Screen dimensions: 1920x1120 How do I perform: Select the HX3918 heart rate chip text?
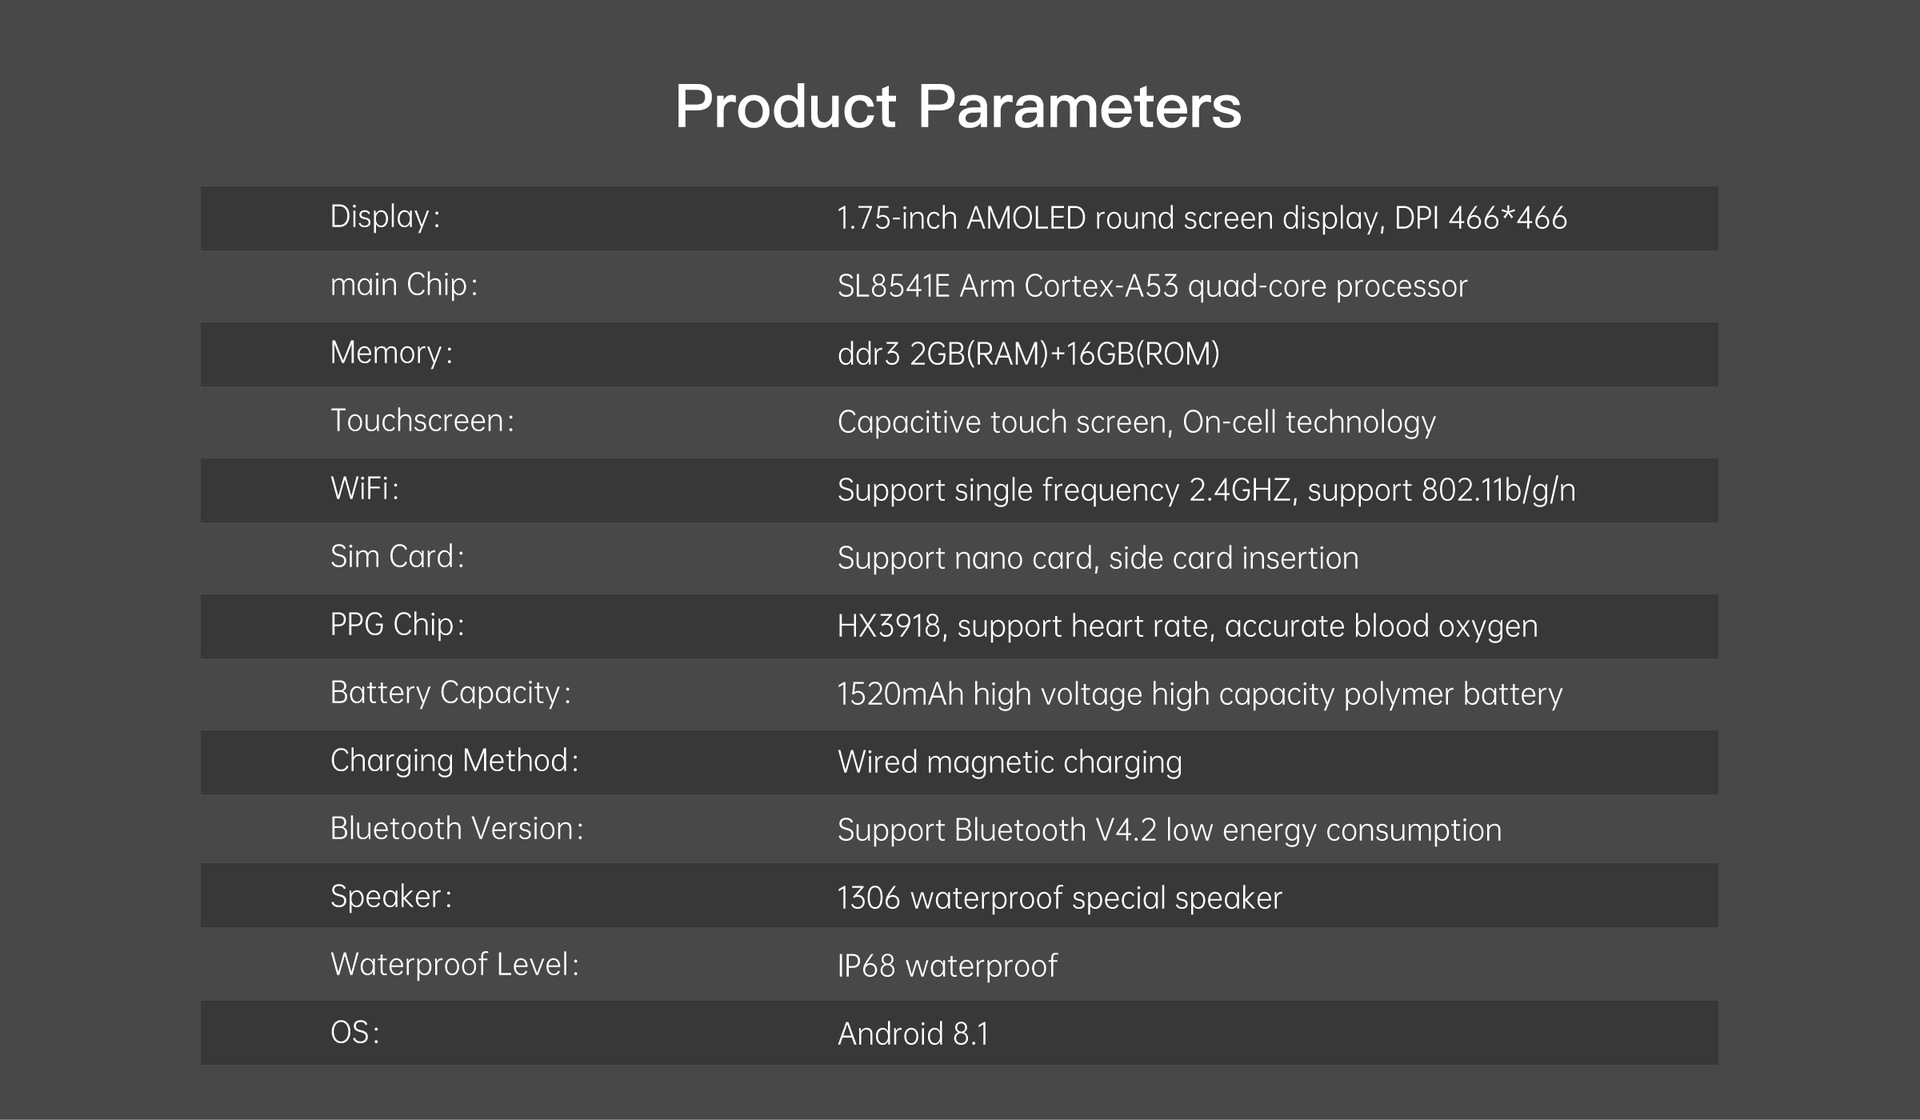click(1187, 626)
